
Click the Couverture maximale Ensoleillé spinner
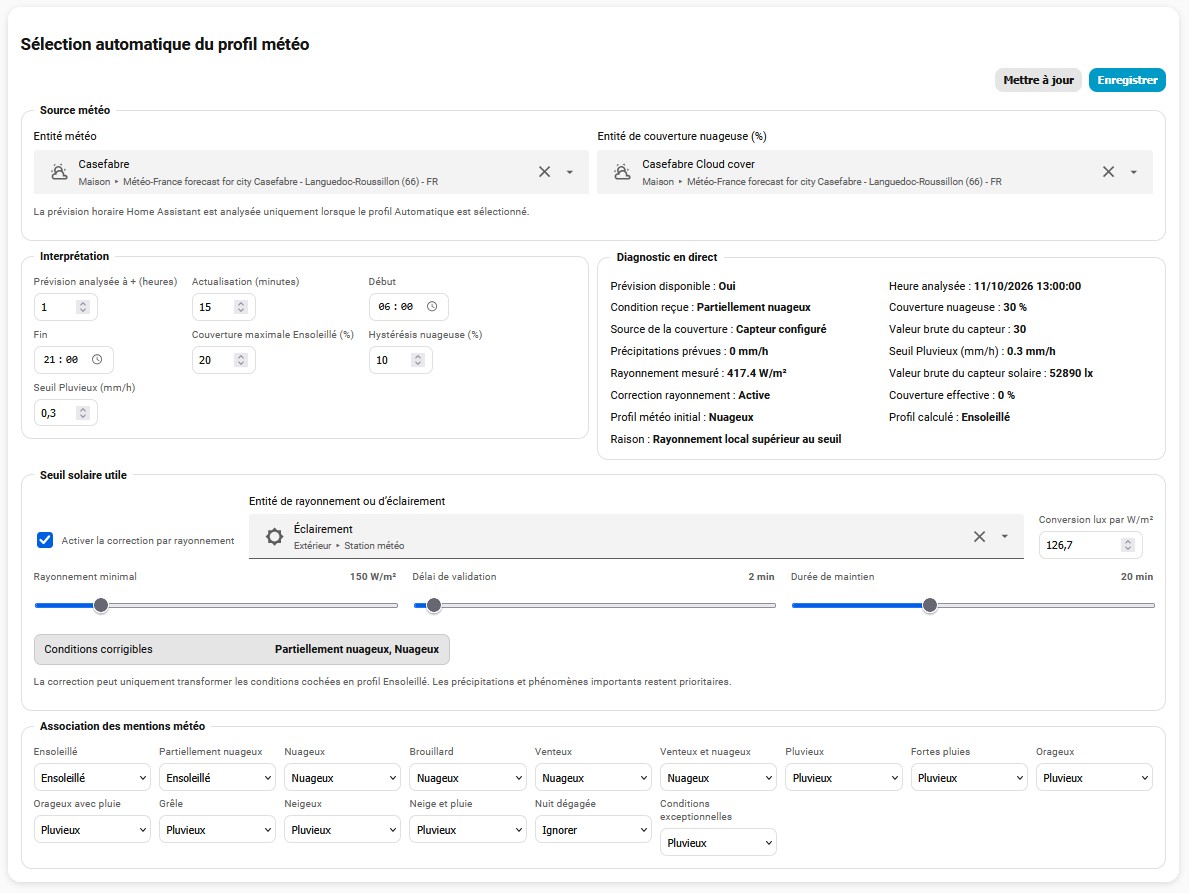(x=241, y=360)
